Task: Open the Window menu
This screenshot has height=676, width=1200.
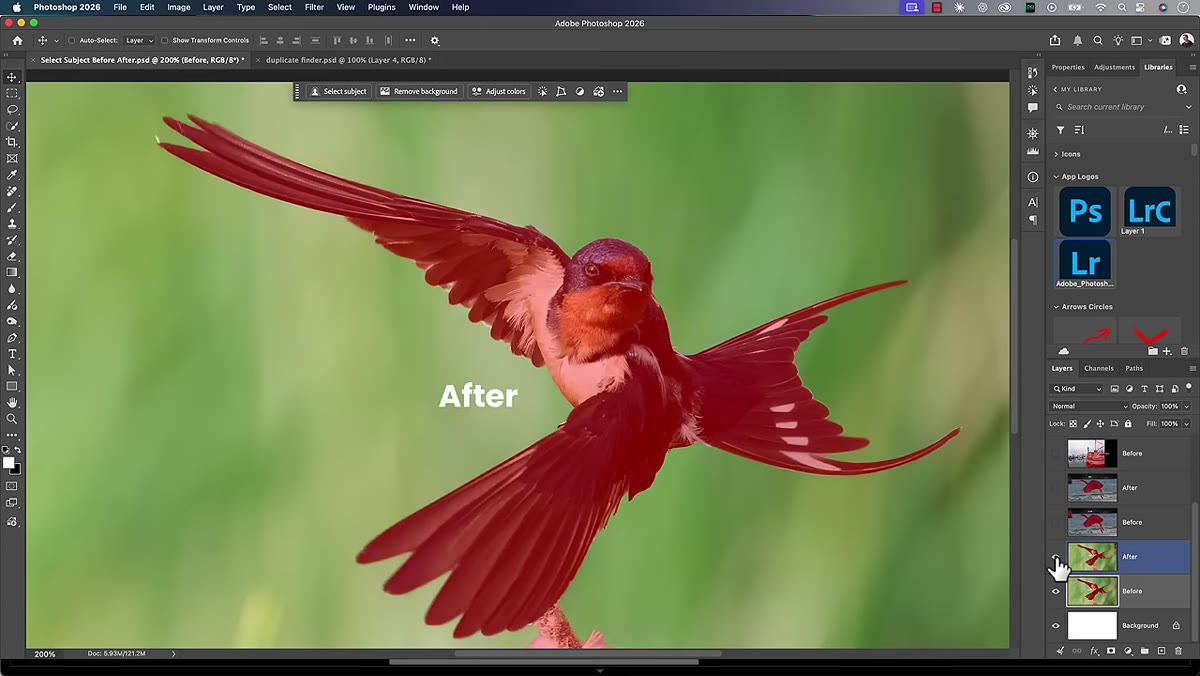Action: [423, 7]
